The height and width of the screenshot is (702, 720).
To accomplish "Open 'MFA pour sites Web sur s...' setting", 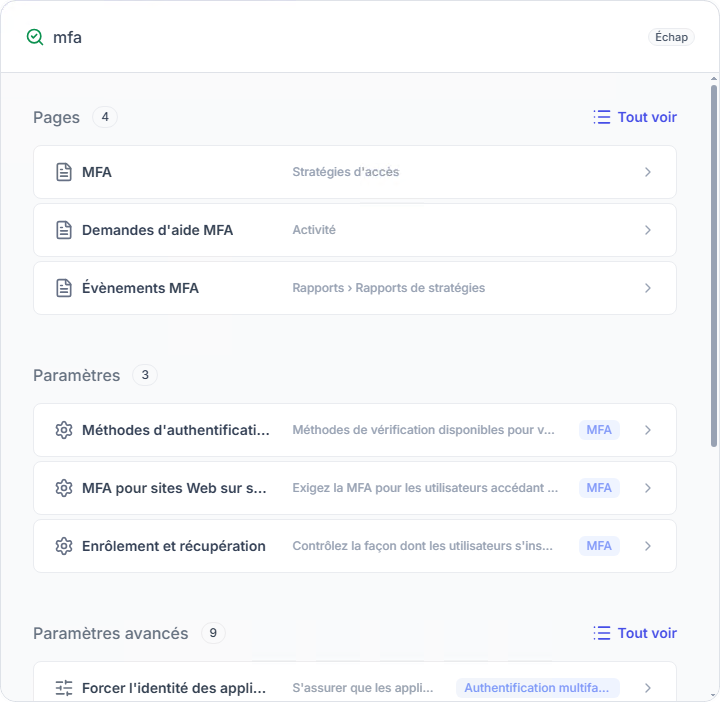I will click(354, 488).
